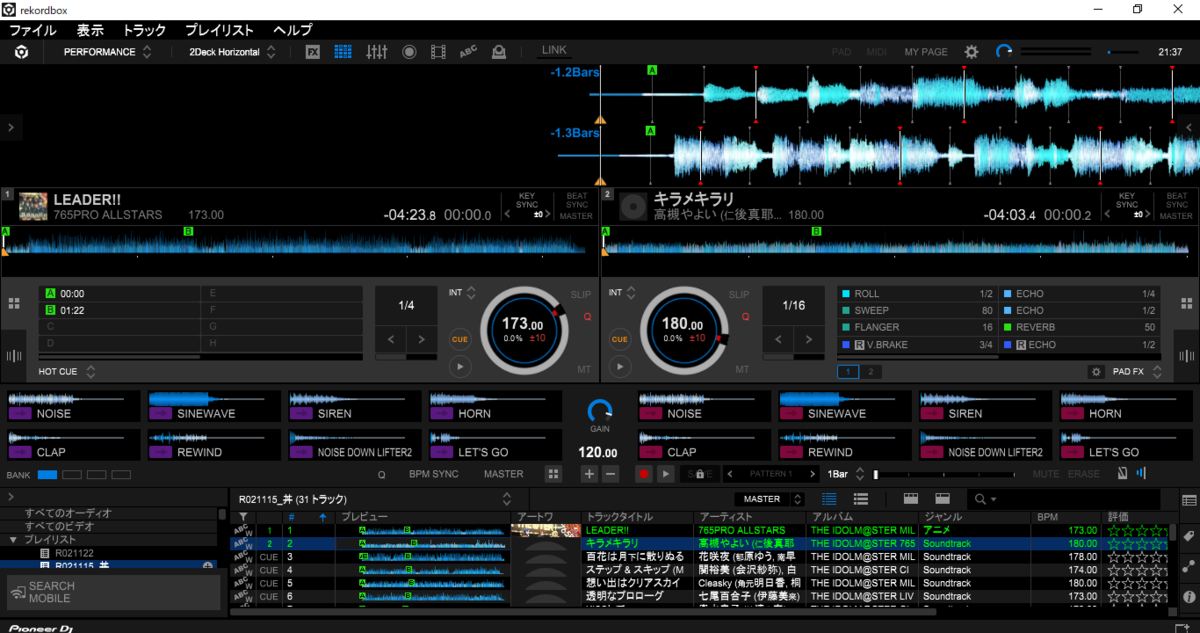Image resolution: width=1200 pixels, height=633 pixels.
Task: Open the ヘルプ menu
Action: point(293,30)
